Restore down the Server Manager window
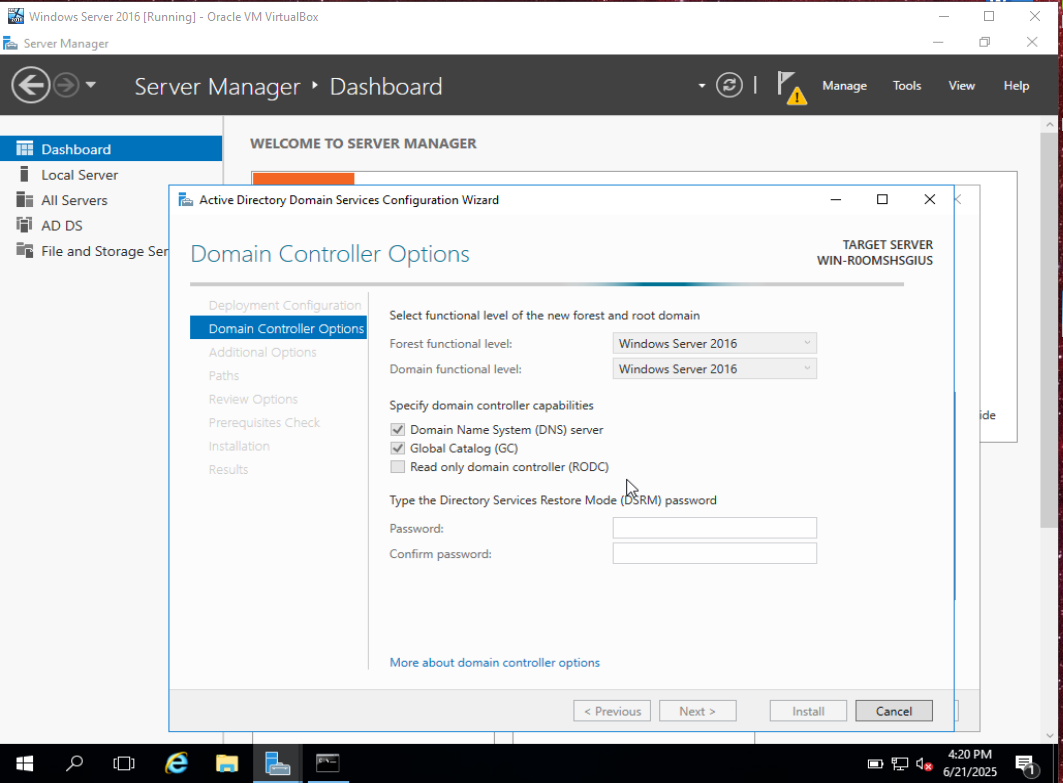This screenshot has width=1063, height=783. click(984, 42)
